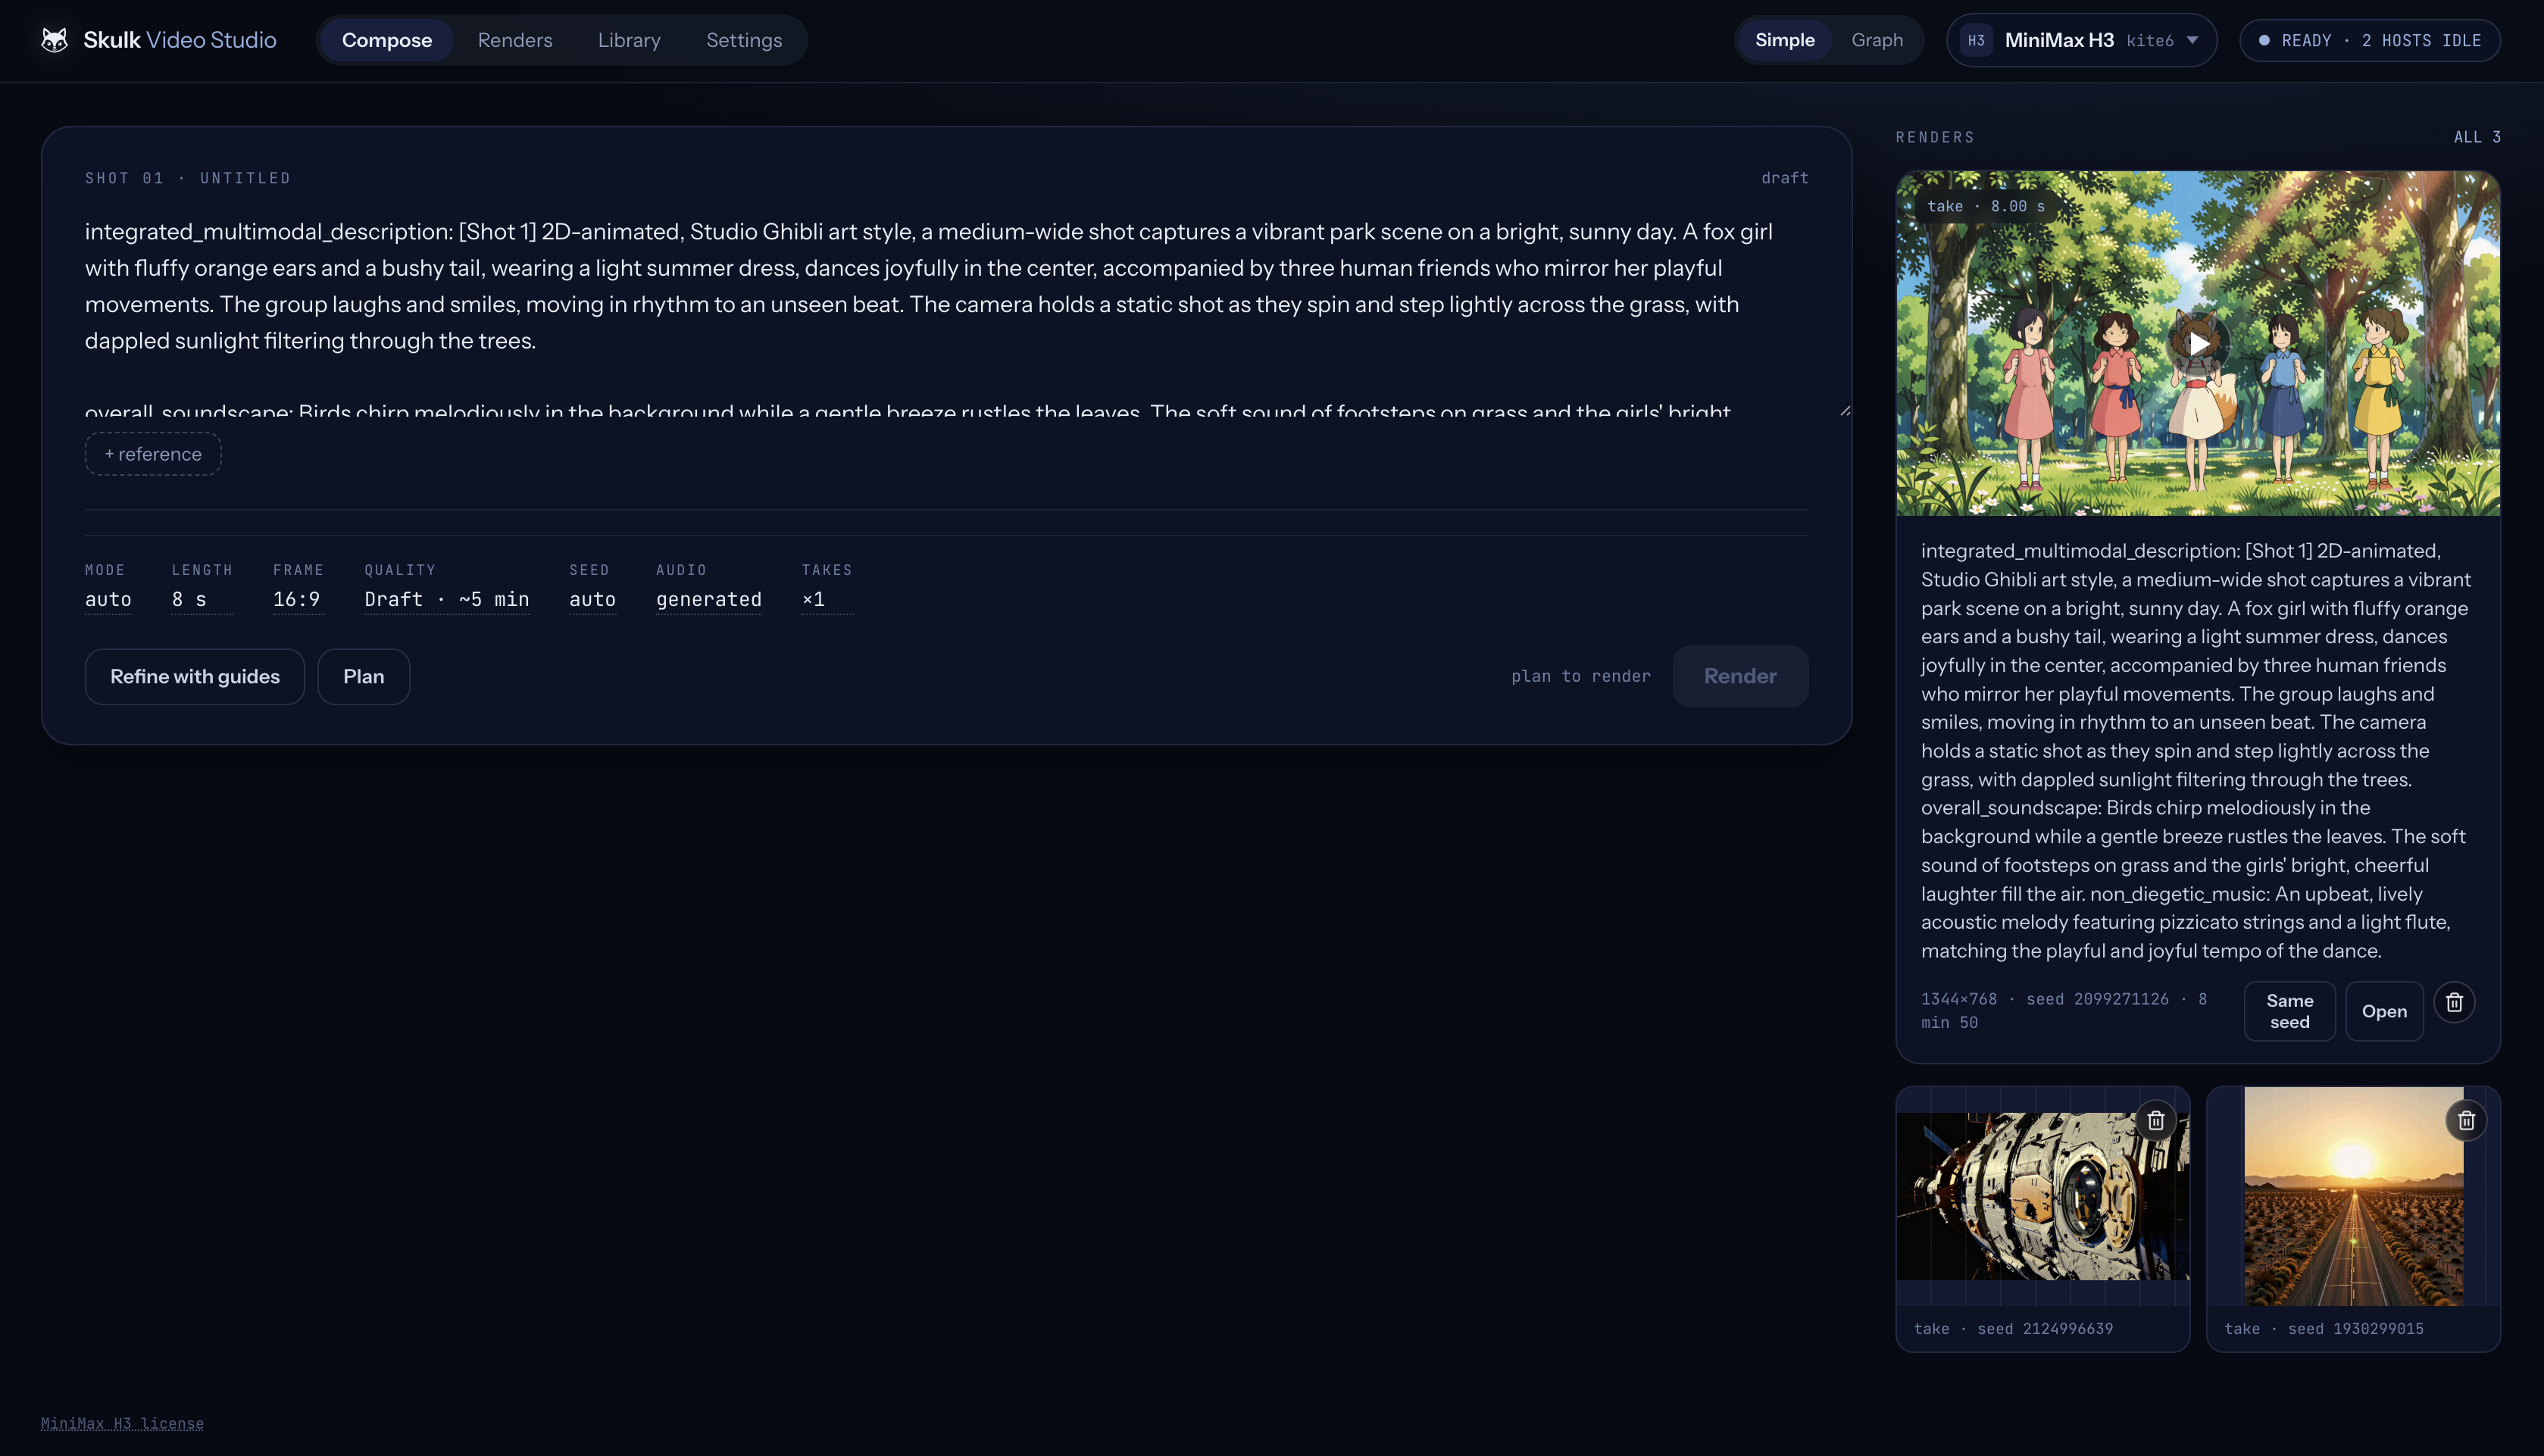
Task: Open the Compose tab
Action: pos(387,40)
